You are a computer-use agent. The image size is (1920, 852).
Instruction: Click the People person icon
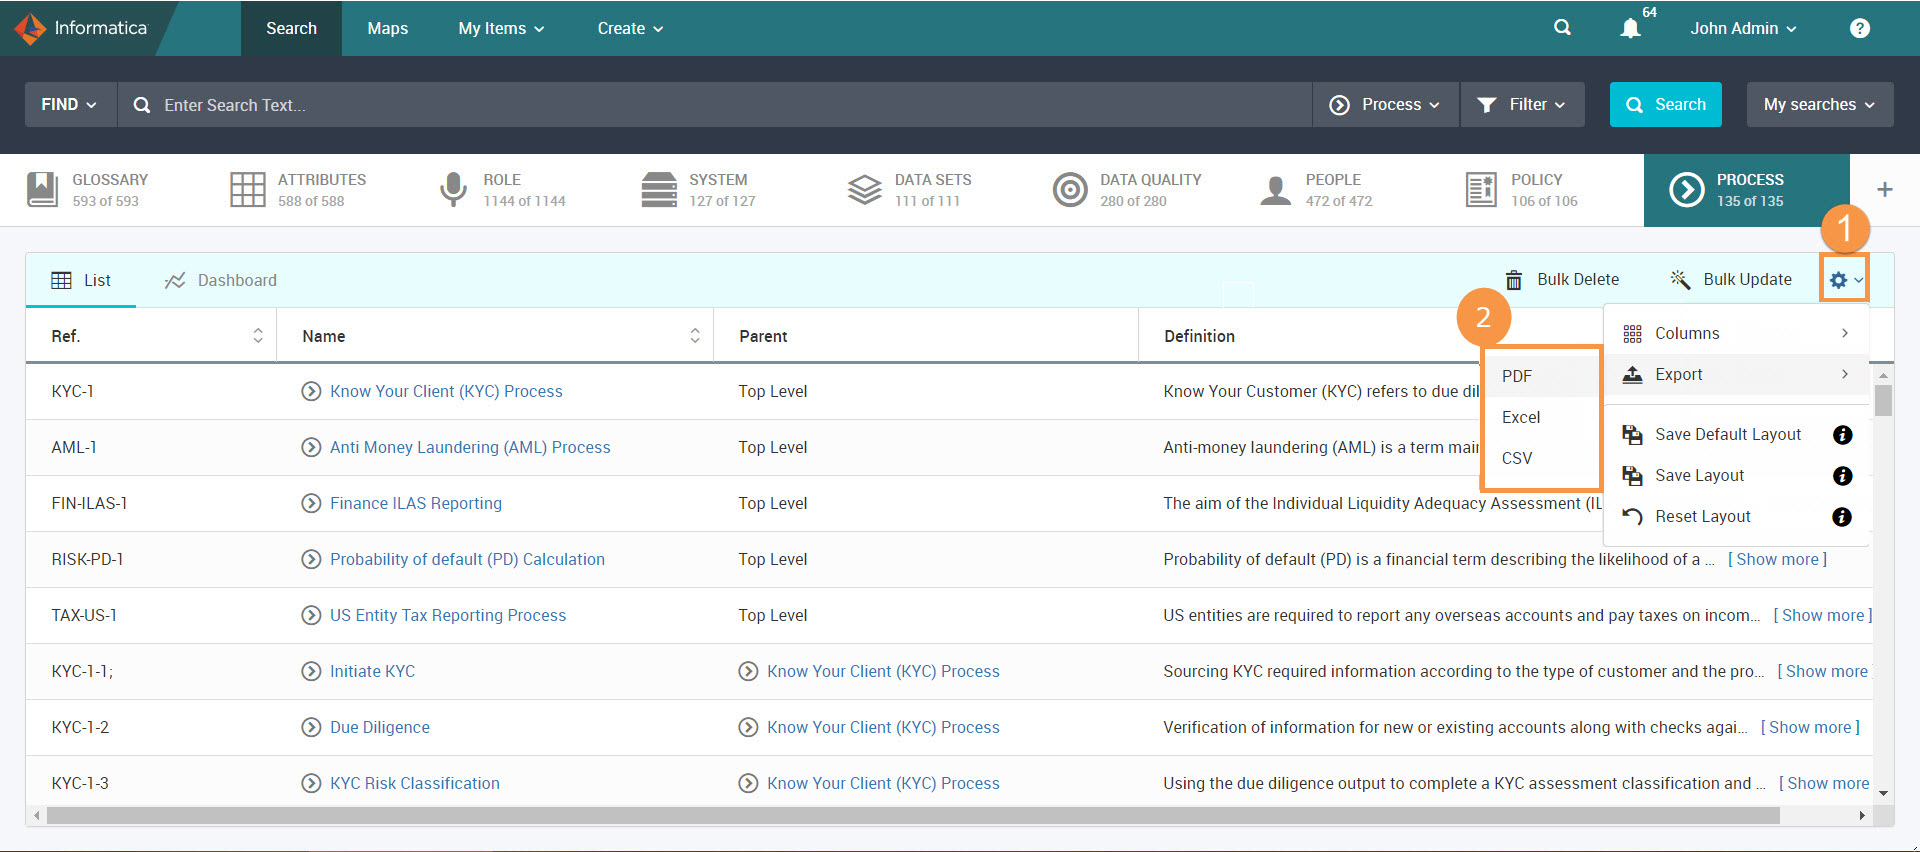coord(1276,189)
